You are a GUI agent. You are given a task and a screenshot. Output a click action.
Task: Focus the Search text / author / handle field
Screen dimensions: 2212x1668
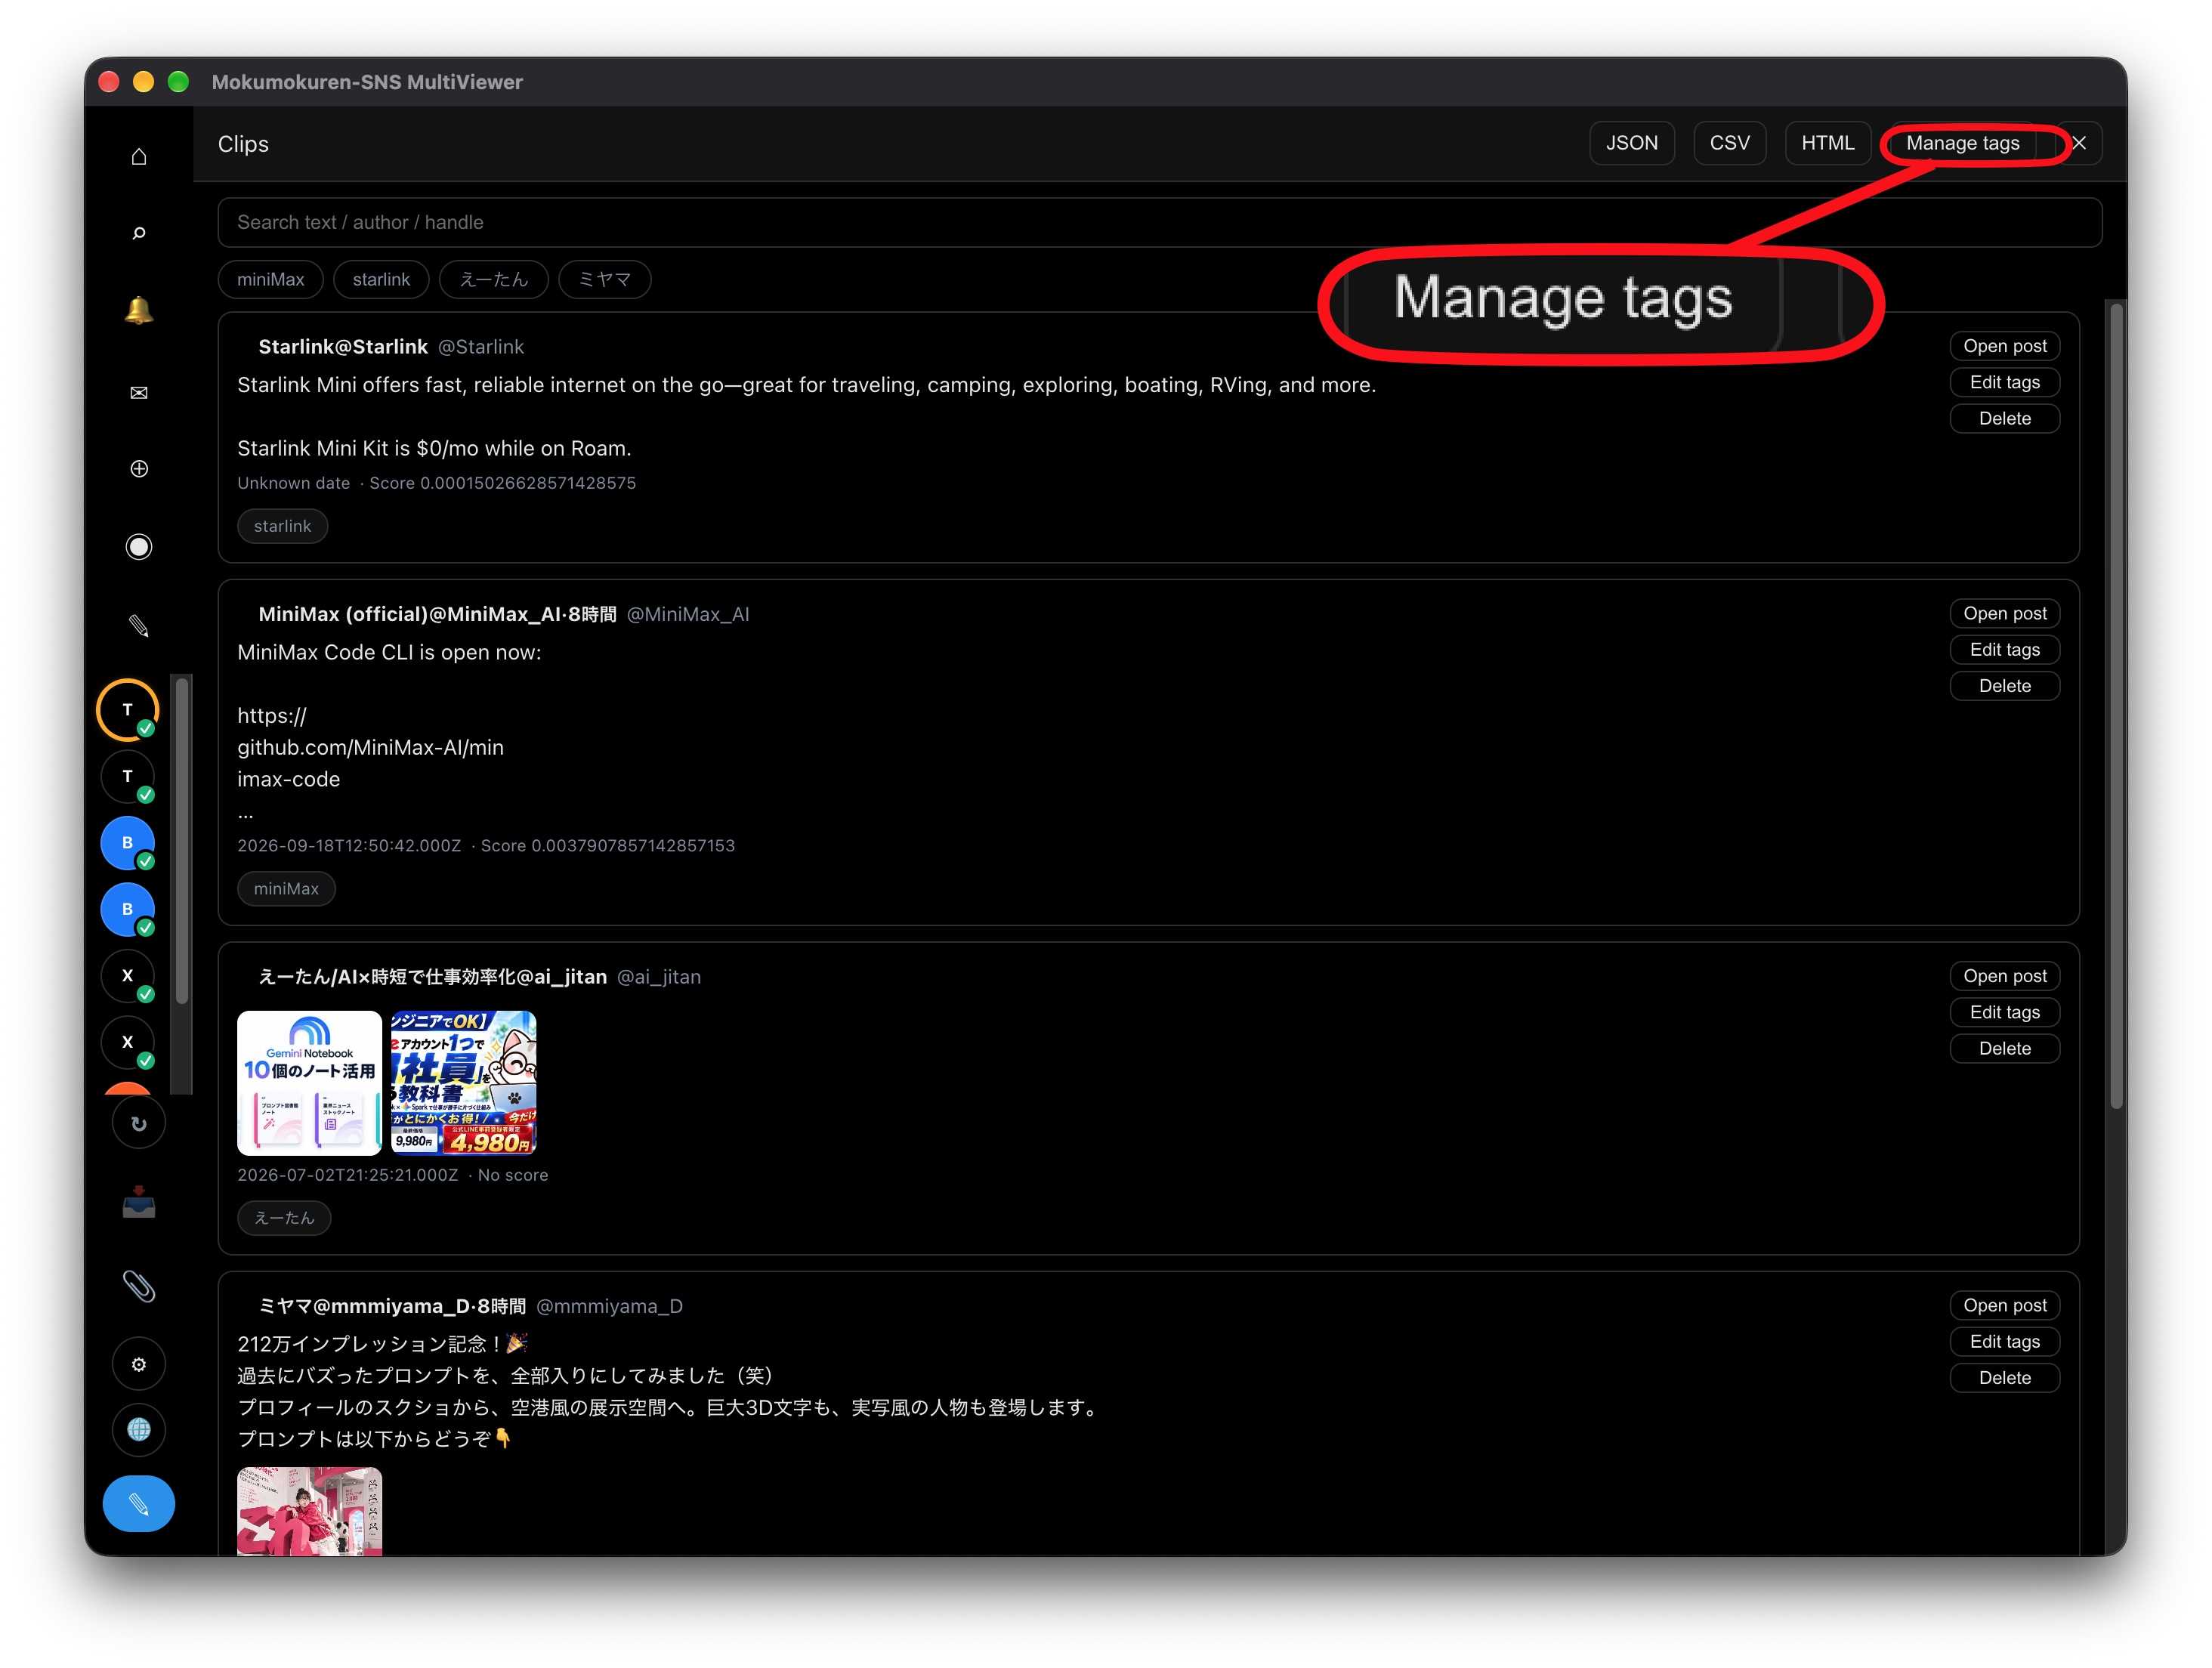pyautogui.click(x=1160, y=222)
